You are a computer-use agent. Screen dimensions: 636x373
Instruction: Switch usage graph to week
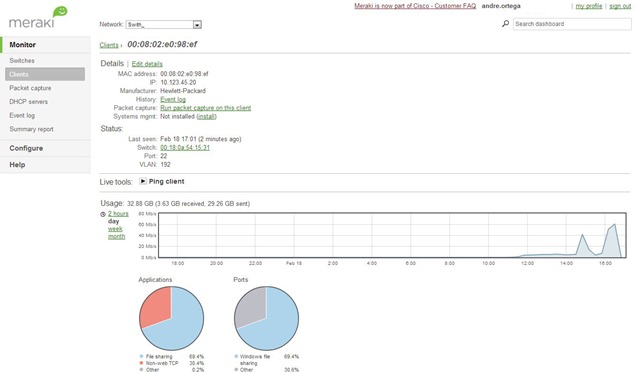pyautogui.click(x=115, y=229)
